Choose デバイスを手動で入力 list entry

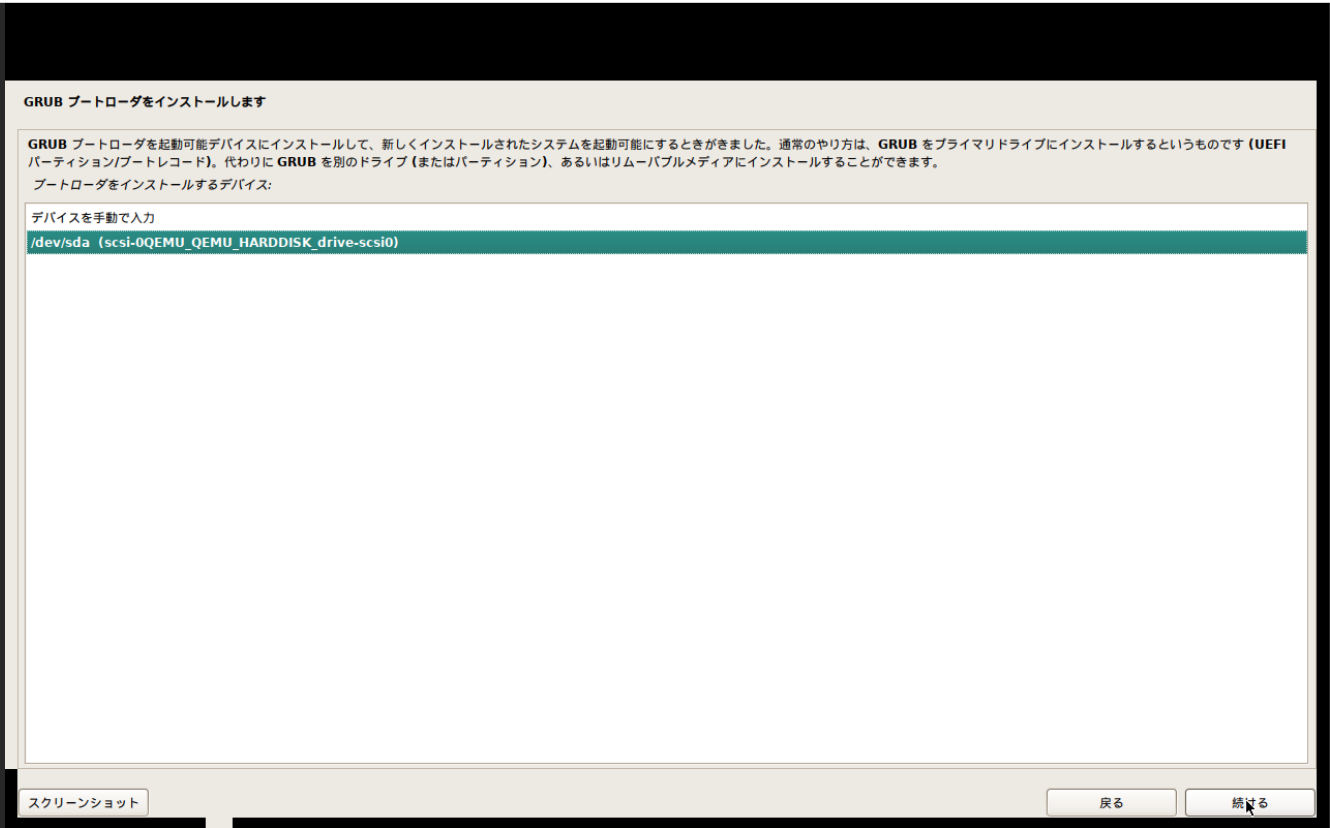[666, 217]
